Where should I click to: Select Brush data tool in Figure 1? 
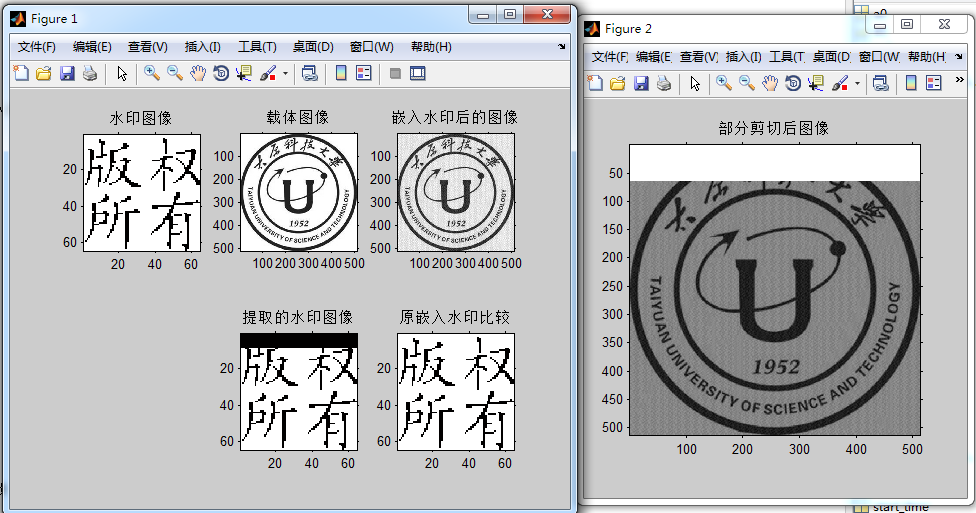[x=268, y=73]
